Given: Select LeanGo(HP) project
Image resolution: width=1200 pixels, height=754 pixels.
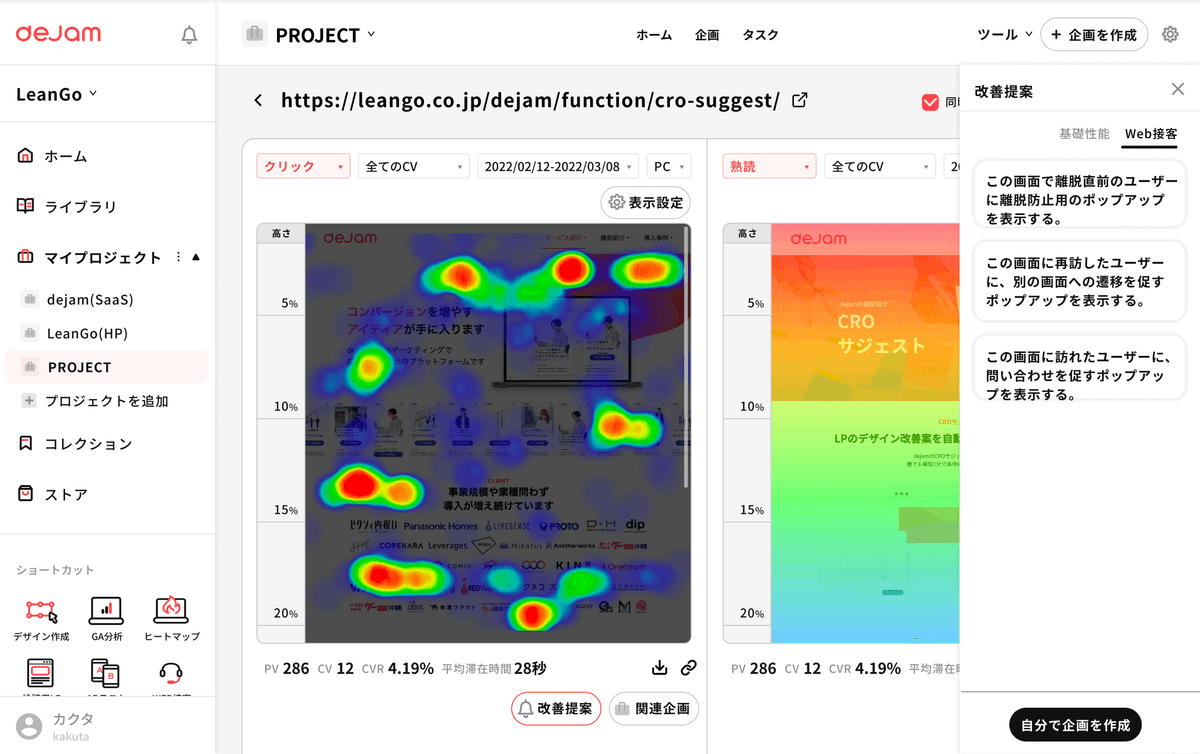Looking at the screenshot, I should click(x=87, y=333).
